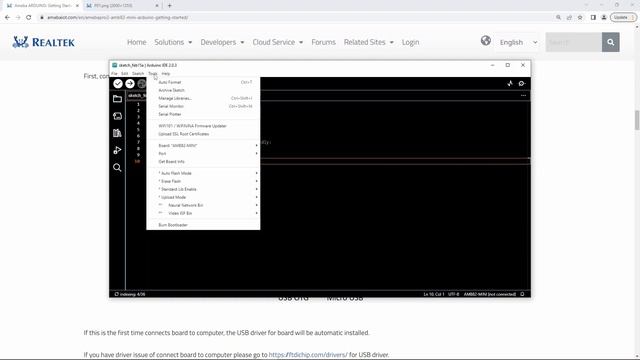The height and width of the screenshot is (360, 640).
Task: Click the browser page vertical scrollbar thumb
Action: pos(637,120)
